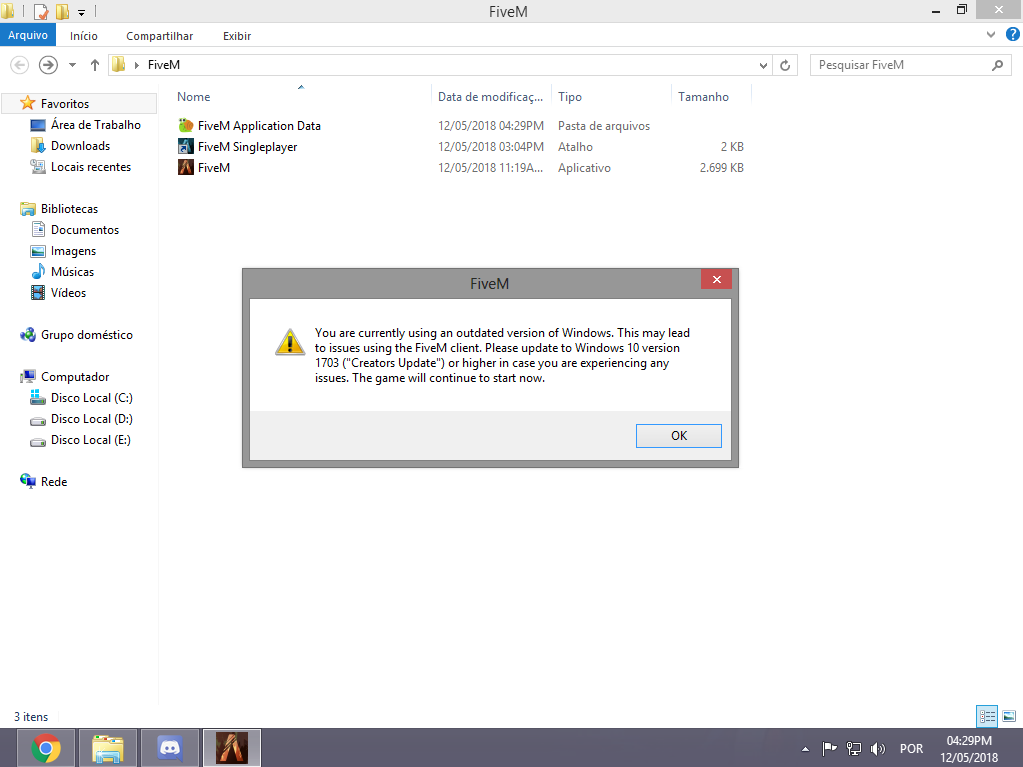The width and height of the screenshot is (1023, 767).
Task: Open Locais recentes in the sidebar
Action: pos(91,167)
